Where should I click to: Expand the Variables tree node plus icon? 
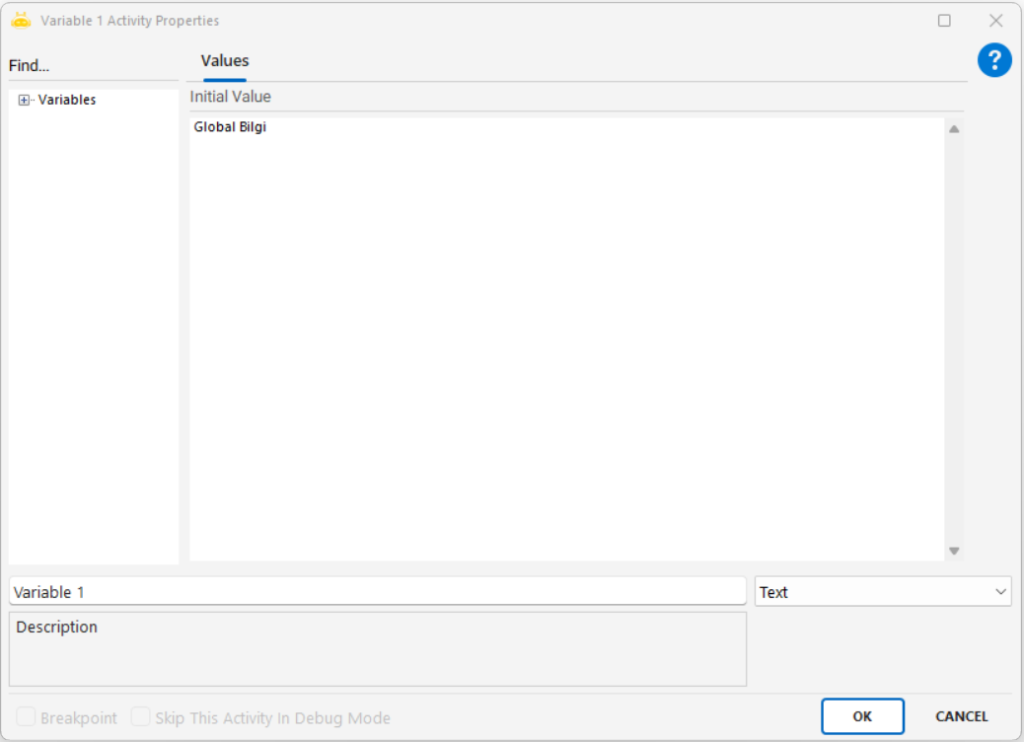(24, 100)
